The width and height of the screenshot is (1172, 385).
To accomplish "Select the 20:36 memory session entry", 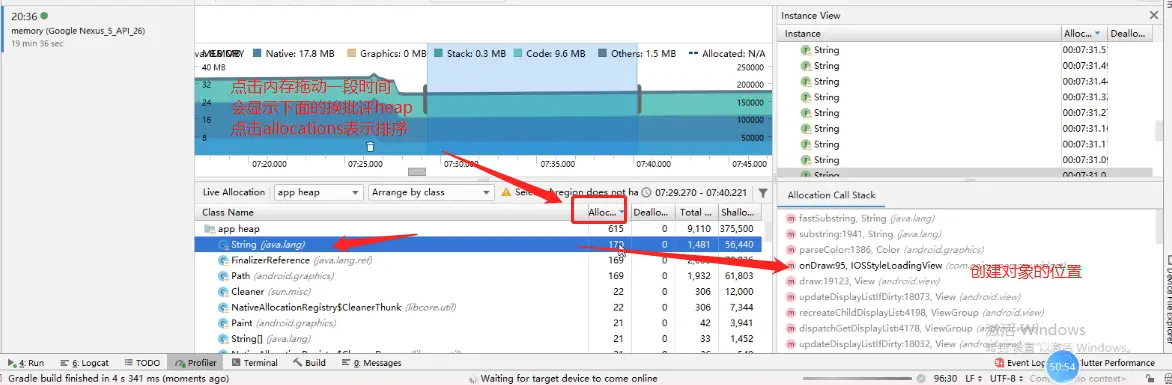I will (x=97, y=29).
